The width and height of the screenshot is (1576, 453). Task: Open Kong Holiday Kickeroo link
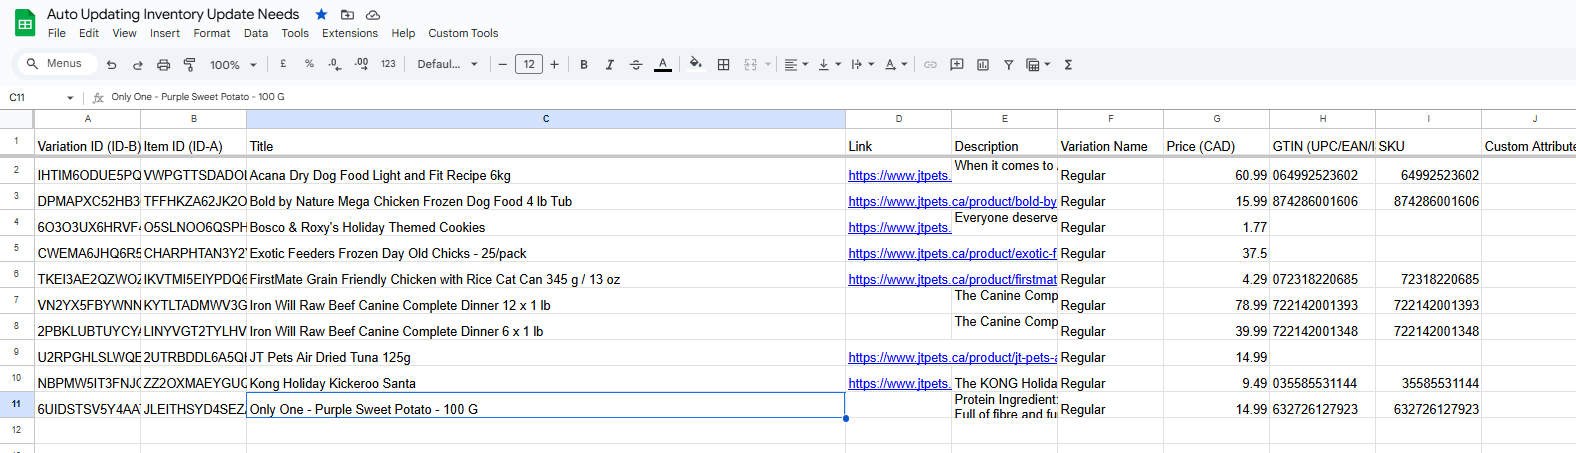(899, 384)
